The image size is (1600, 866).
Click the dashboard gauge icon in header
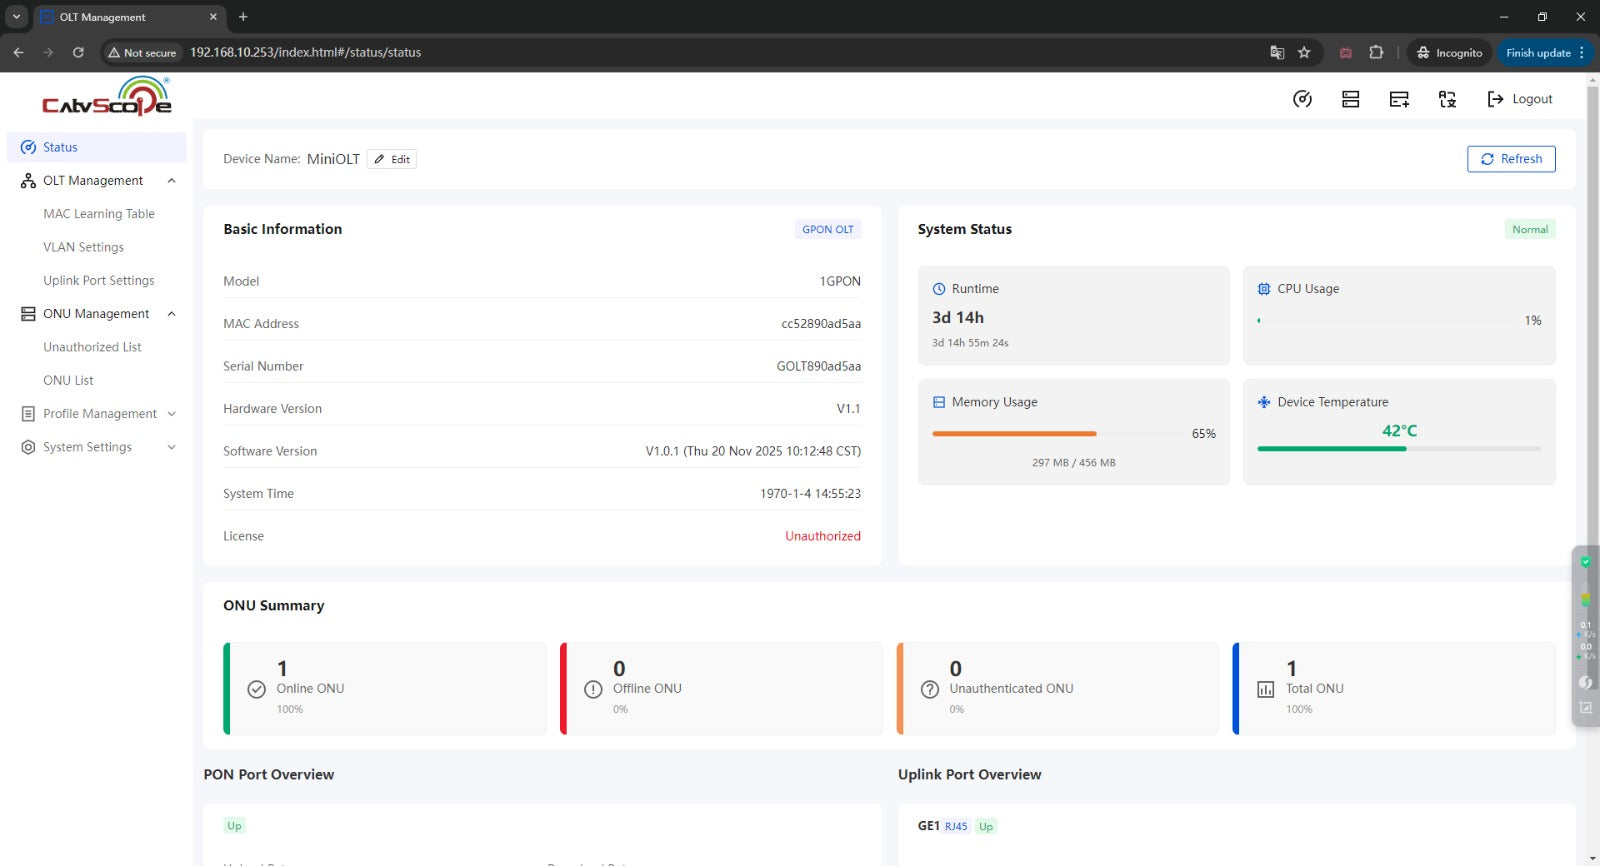click(x=1302, y=99)
